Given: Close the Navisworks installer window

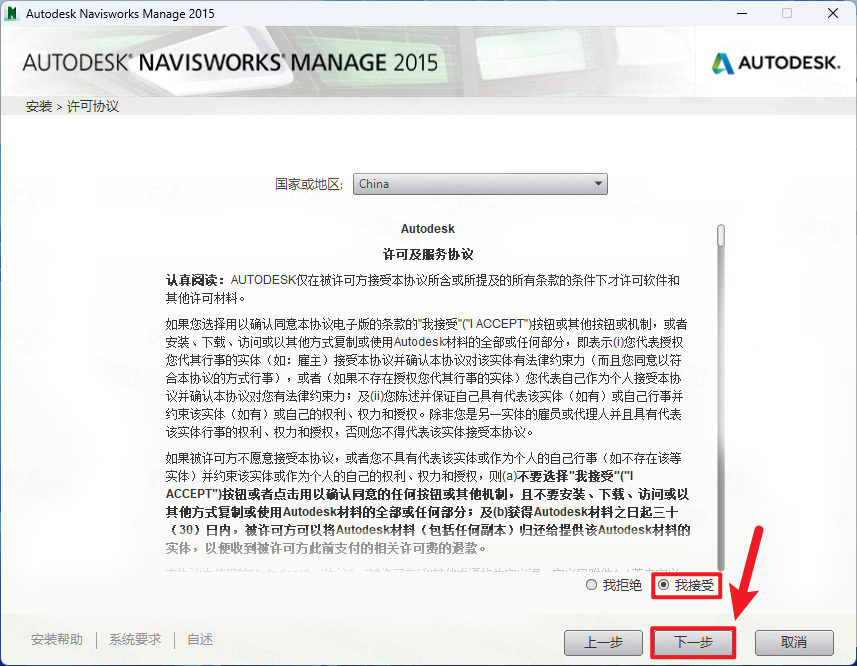Looking at the screenshot, I should [x=833, y=13].
